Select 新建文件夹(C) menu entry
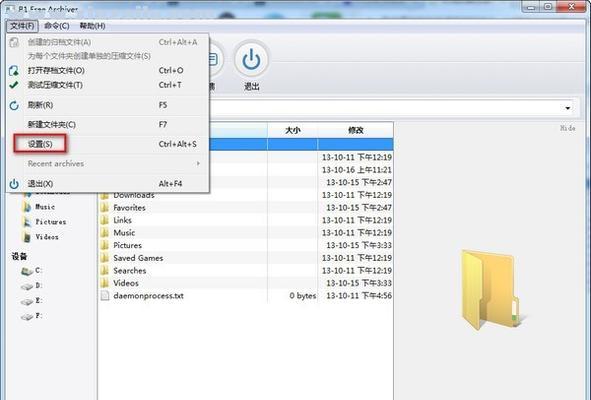This screenshot has width=591, height=400. [x=108, y=125]
